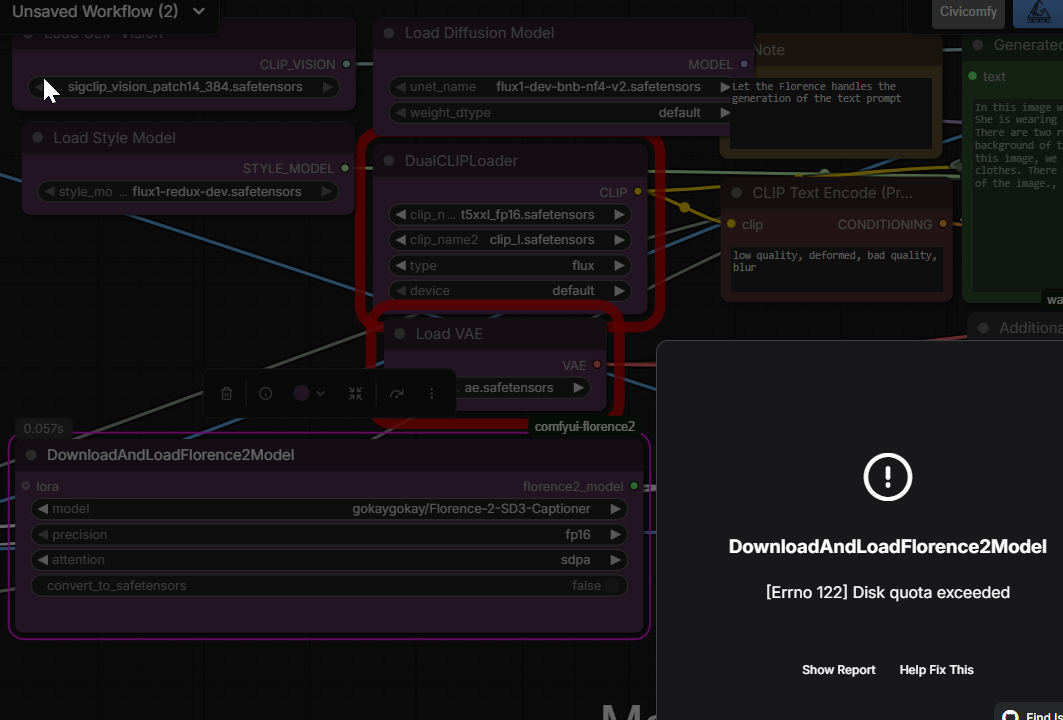
Task: Go to previous Florence model with left arrow
Action: (43, 509)
